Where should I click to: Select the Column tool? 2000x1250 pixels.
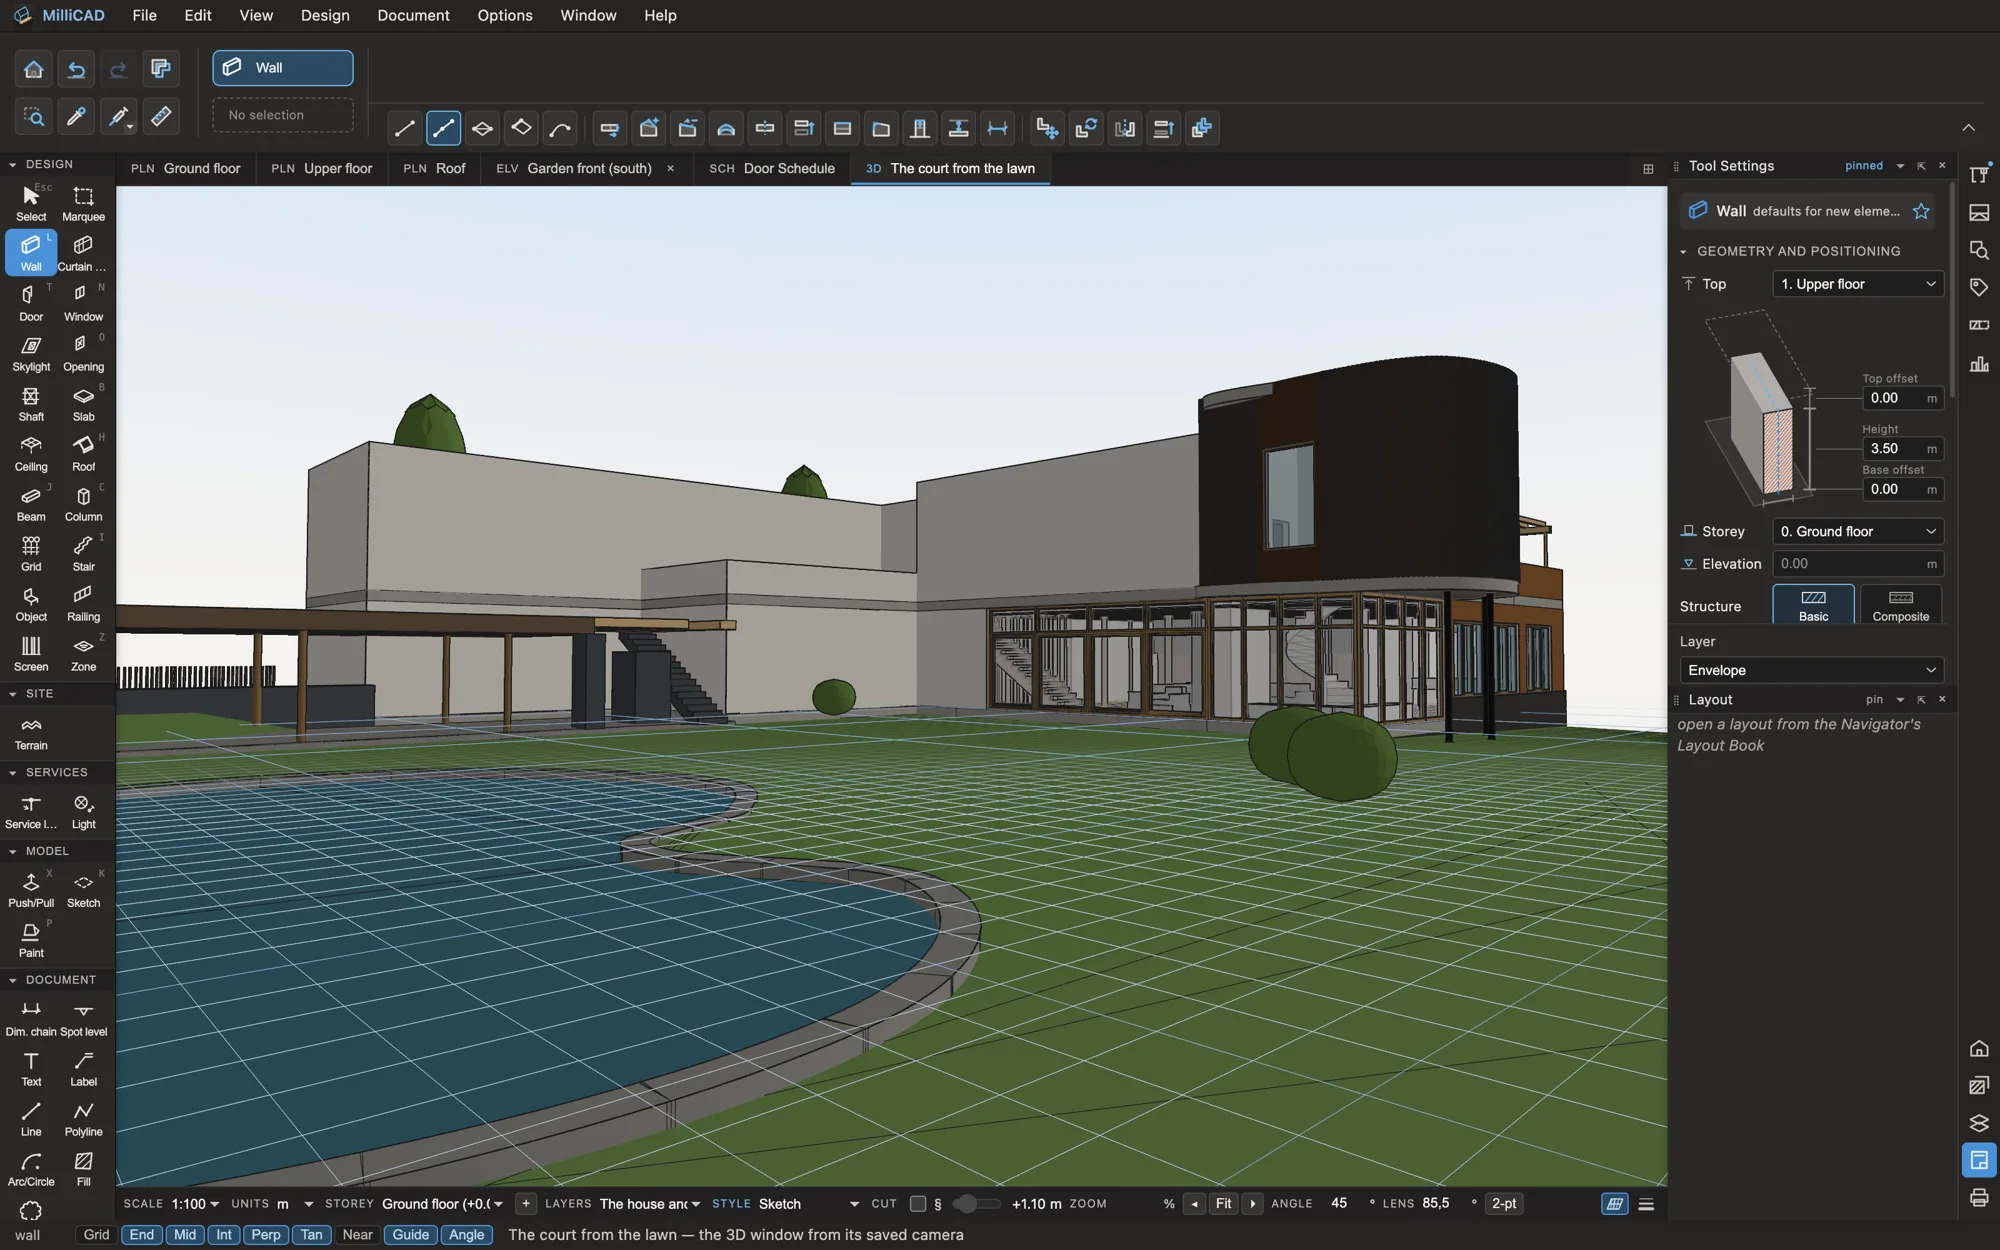[83, 503]
